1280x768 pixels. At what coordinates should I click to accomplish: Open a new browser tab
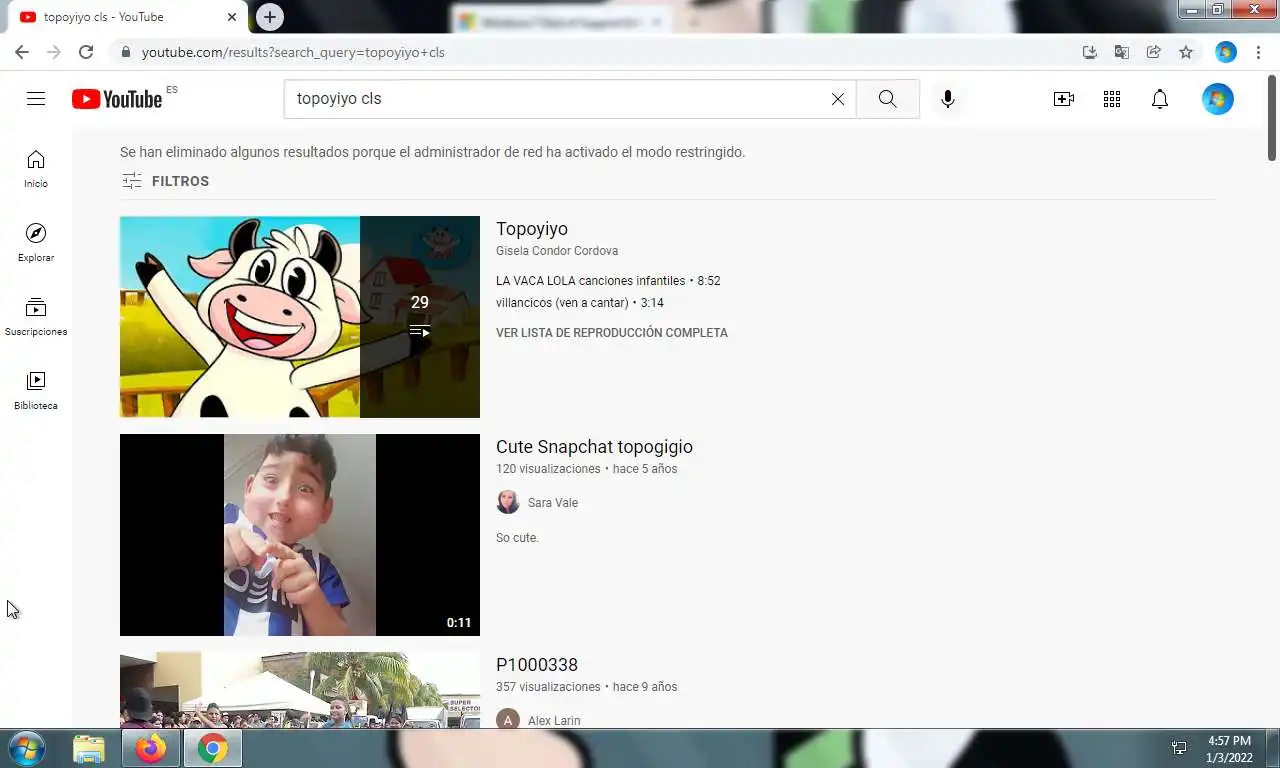[x=269, y=17]
